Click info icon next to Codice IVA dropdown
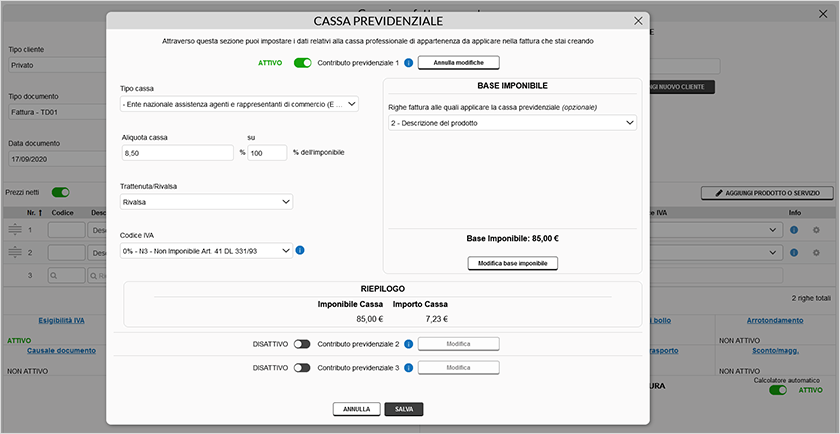Viewport: 840px width, 434px height. point(300,250)
